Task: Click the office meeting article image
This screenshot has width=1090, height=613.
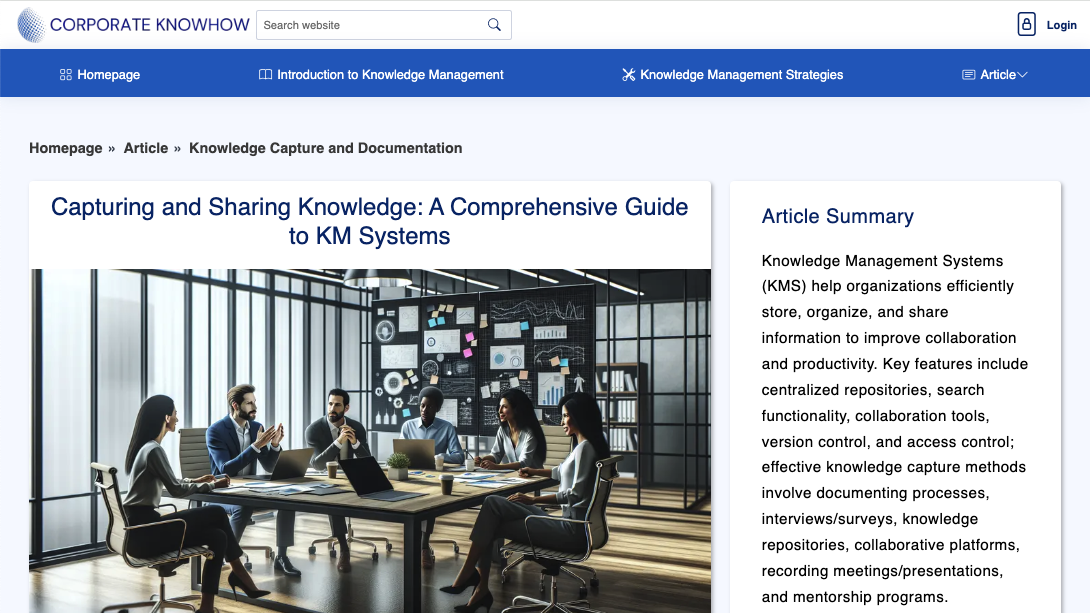Action: coord(370,440)
